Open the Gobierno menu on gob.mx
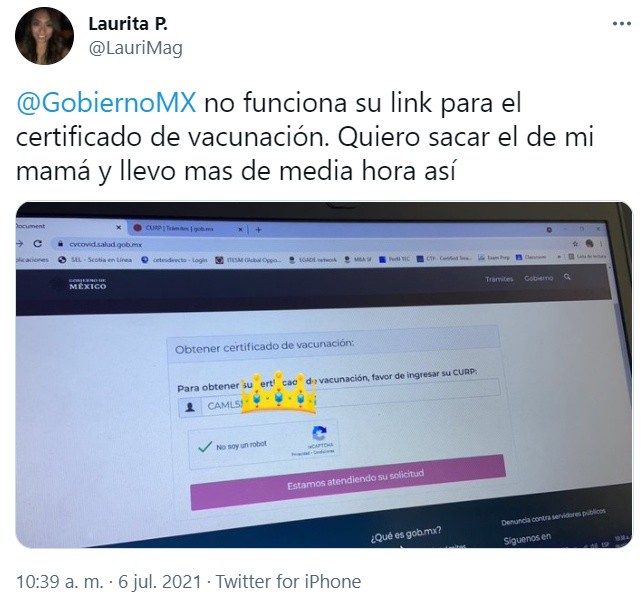The width and height of the screenshot is (644, 606). click(538, 278)
